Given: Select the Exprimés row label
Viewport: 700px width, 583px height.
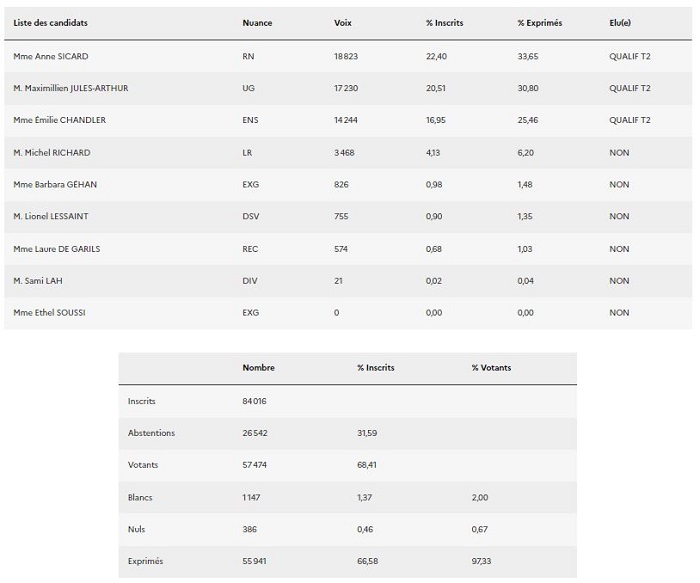Looking at the screenshot, I should click(x=145, y=561).
